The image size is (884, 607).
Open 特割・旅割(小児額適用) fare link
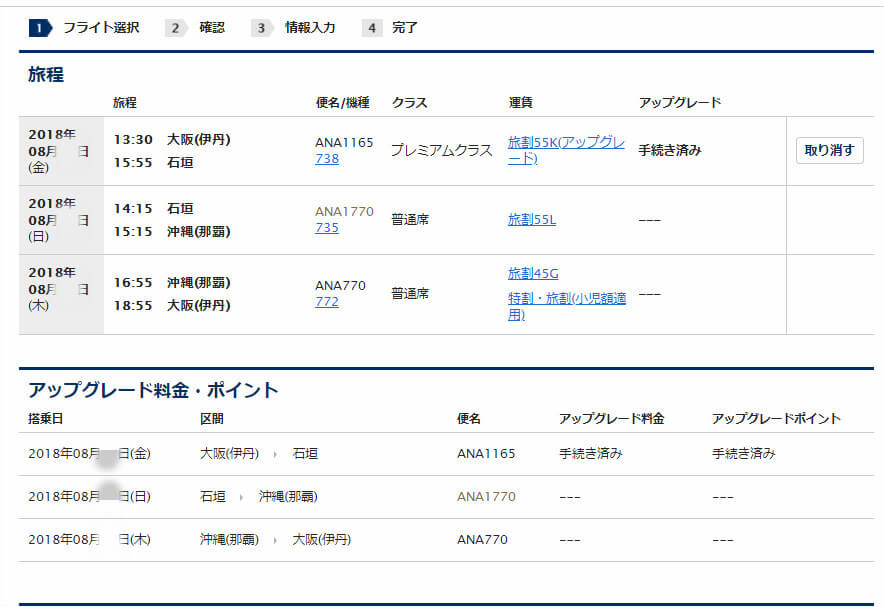pyautogui.click(x=566, y=306)
